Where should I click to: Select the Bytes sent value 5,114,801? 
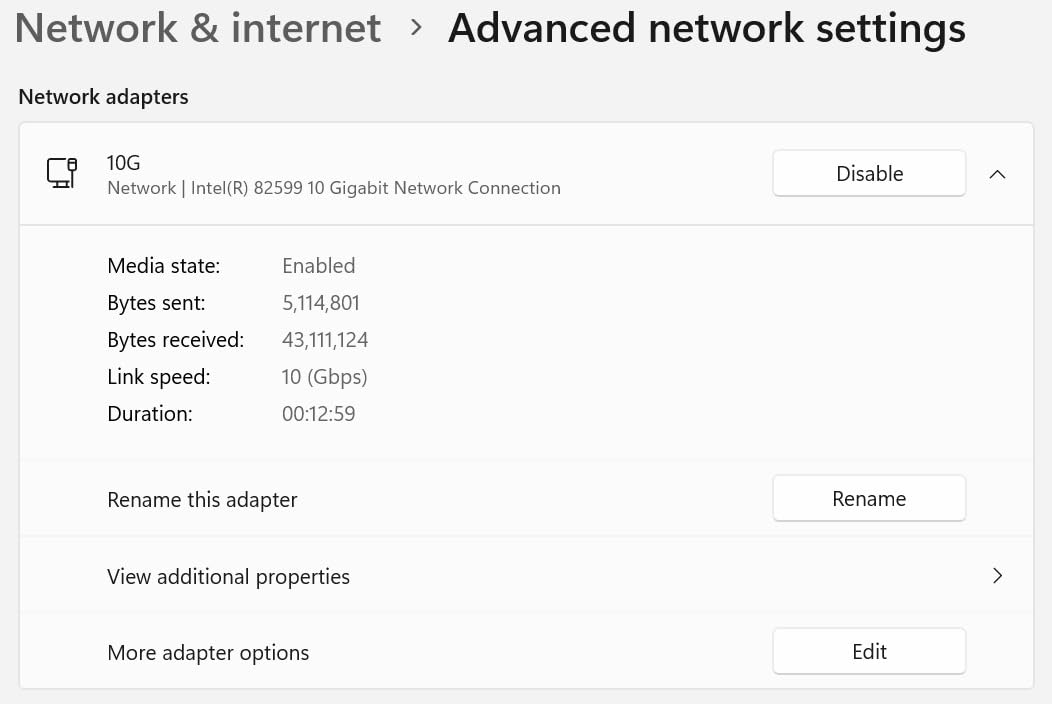click(320, 303)
